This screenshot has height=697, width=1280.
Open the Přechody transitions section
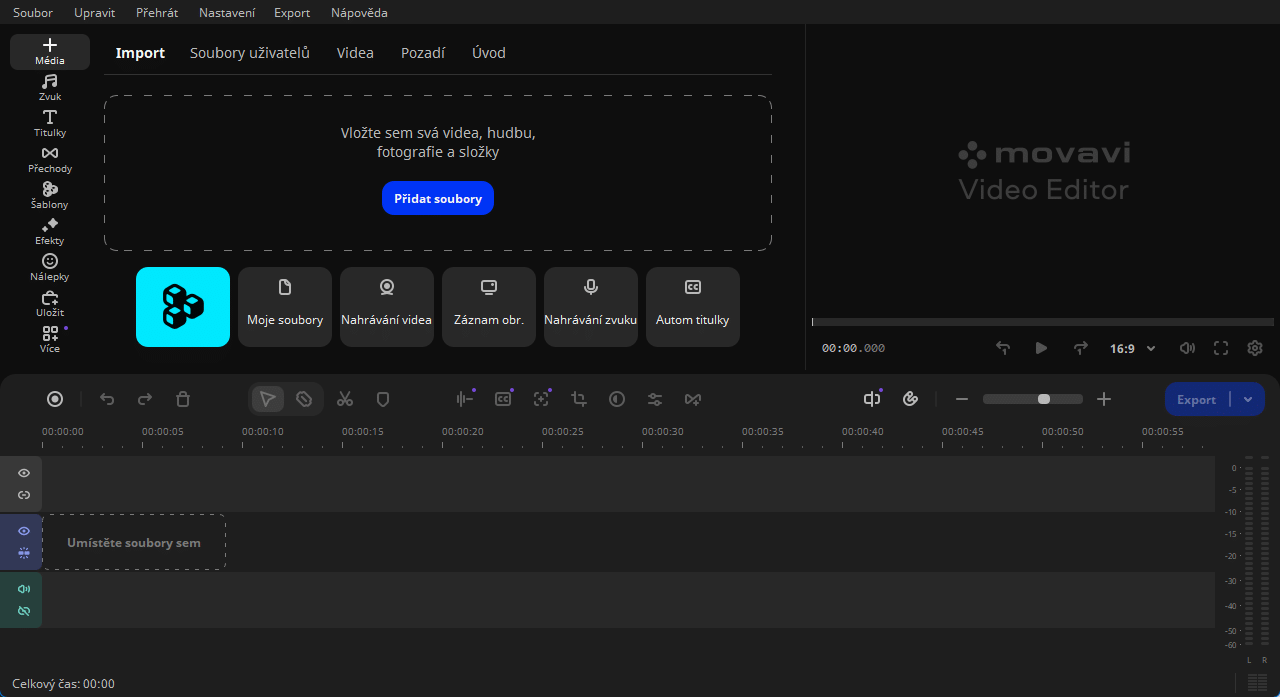point(50,160)
